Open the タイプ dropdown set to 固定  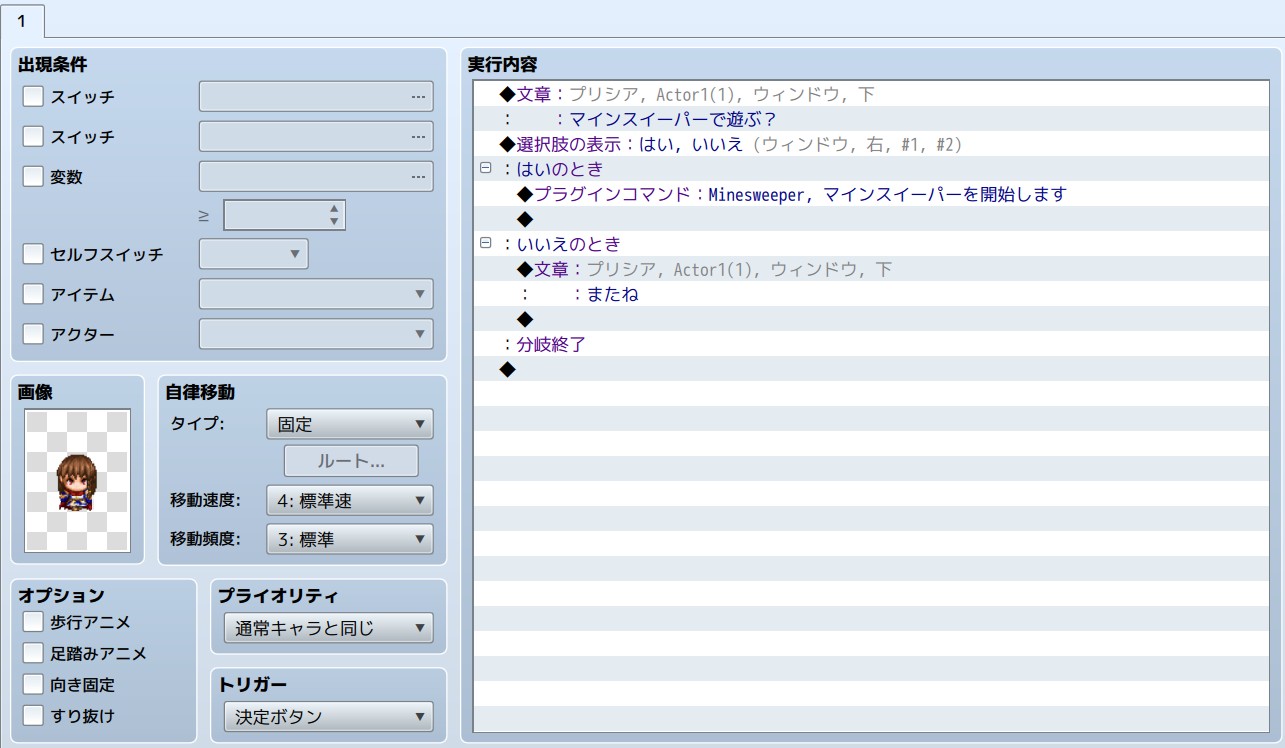349,424
